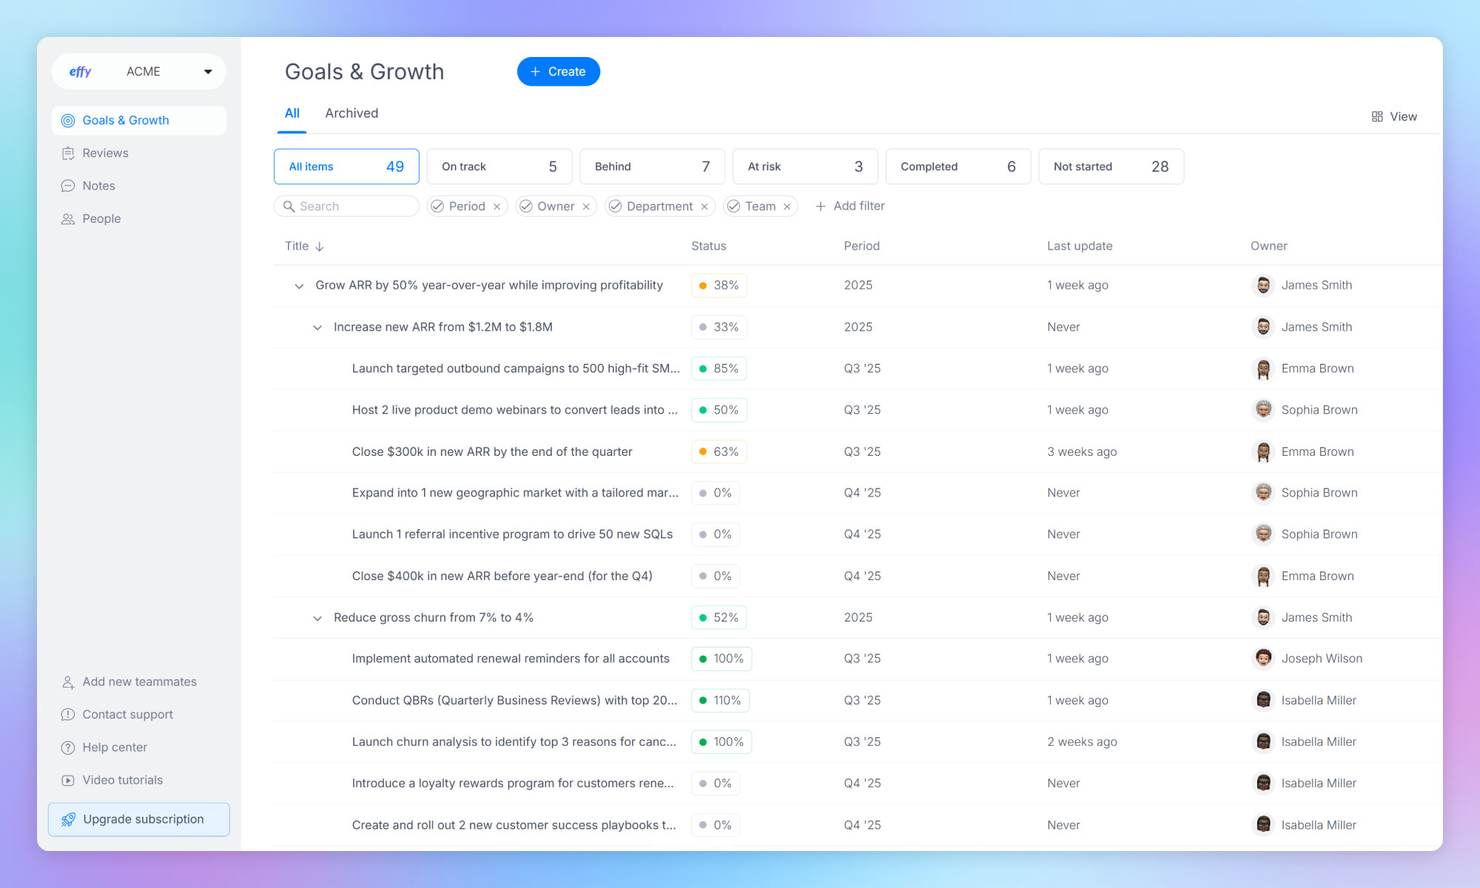This screenshot has width=1480, height=888.
Task: Select the Not started filter card
Action: (x=1111, y=167)
